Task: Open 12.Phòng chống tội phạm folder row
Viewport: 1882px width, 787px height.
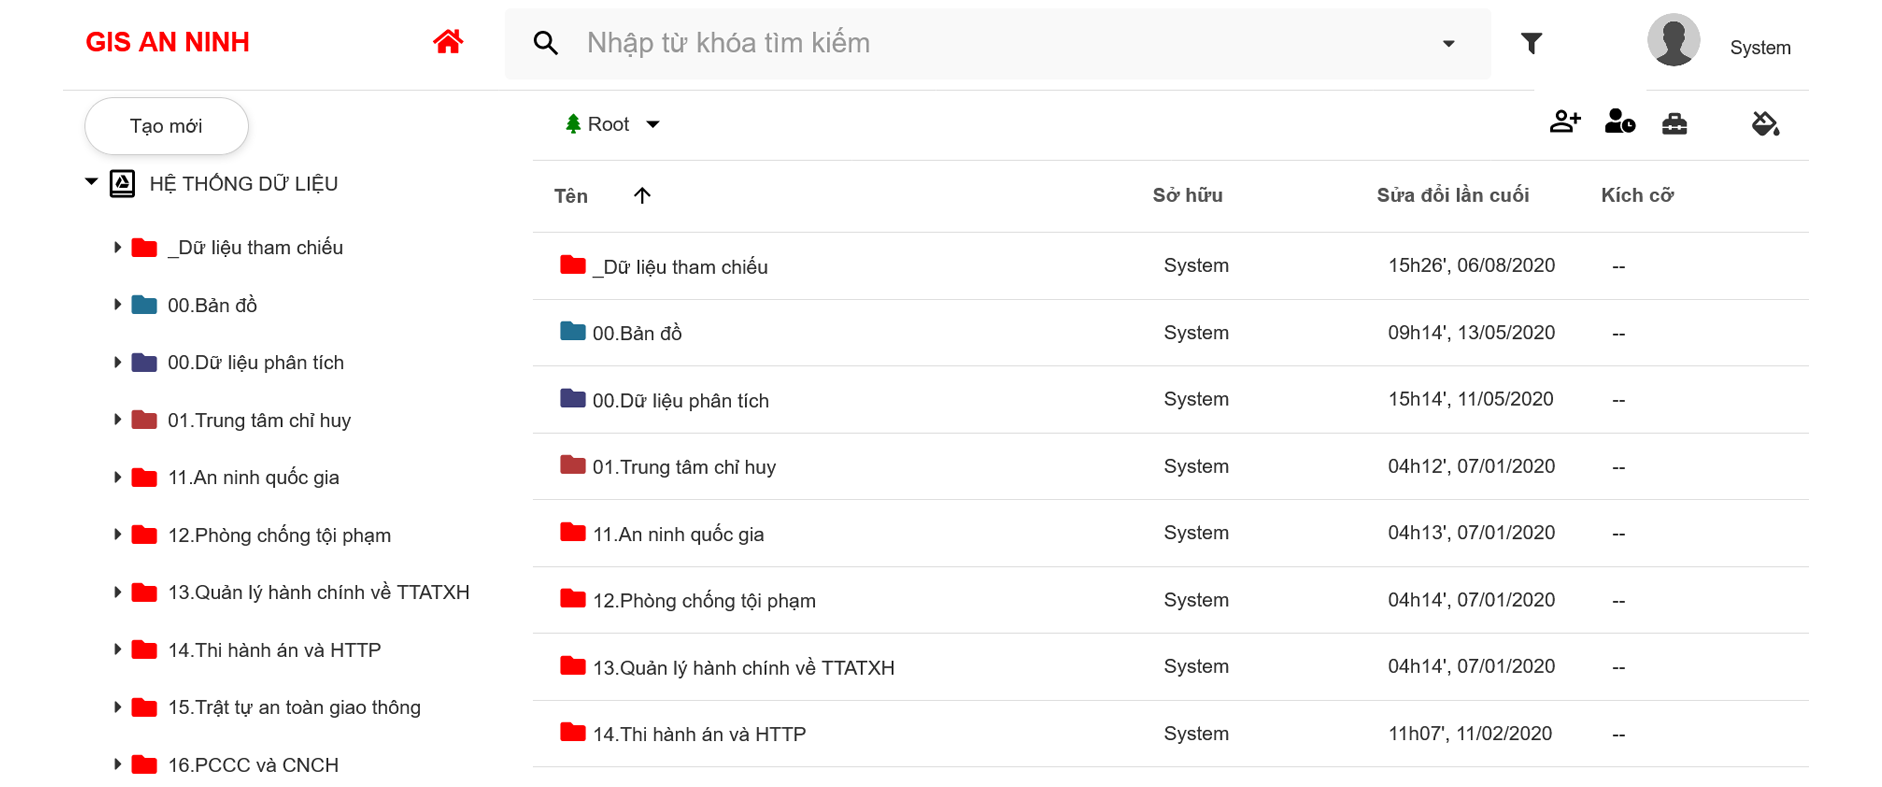Action: [x=704, y=601]
